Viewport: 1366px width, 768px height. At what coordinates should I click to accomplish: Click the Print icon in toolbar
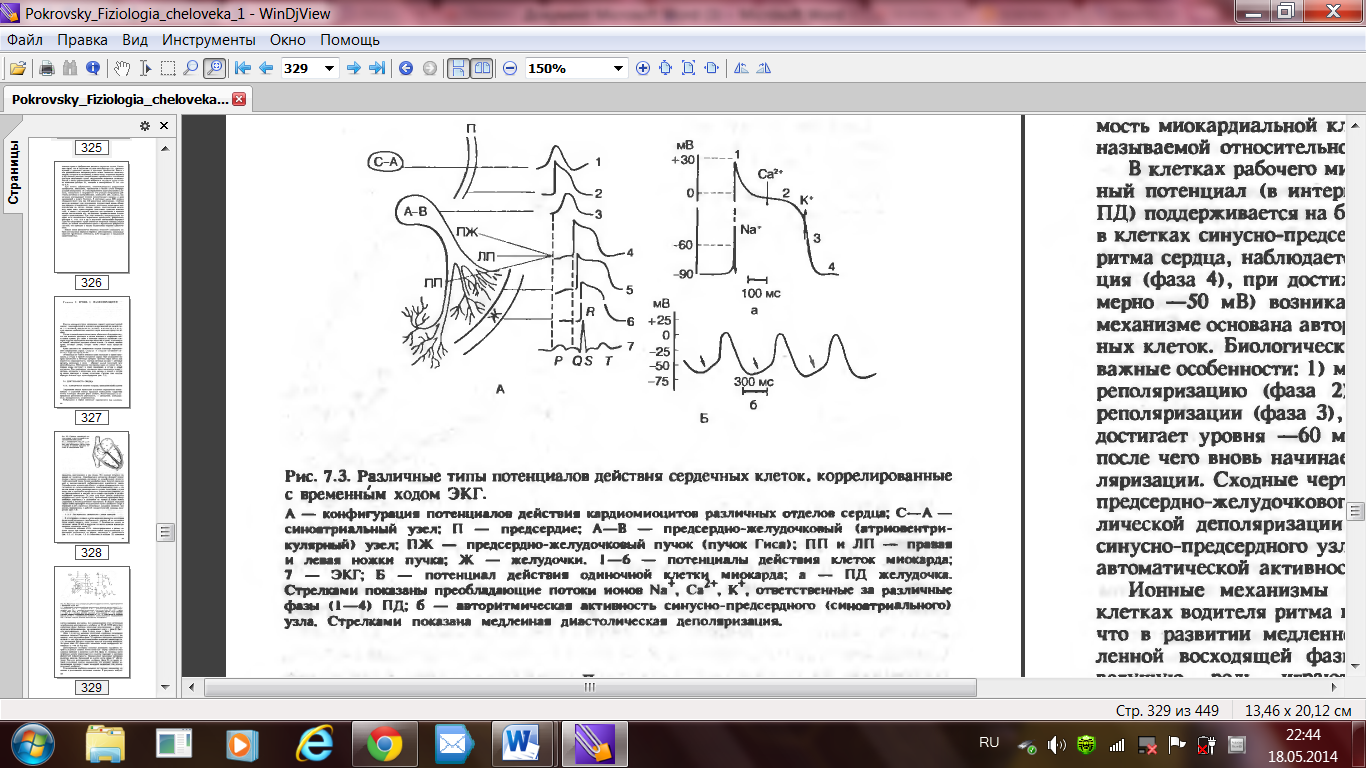click(46, 68)
